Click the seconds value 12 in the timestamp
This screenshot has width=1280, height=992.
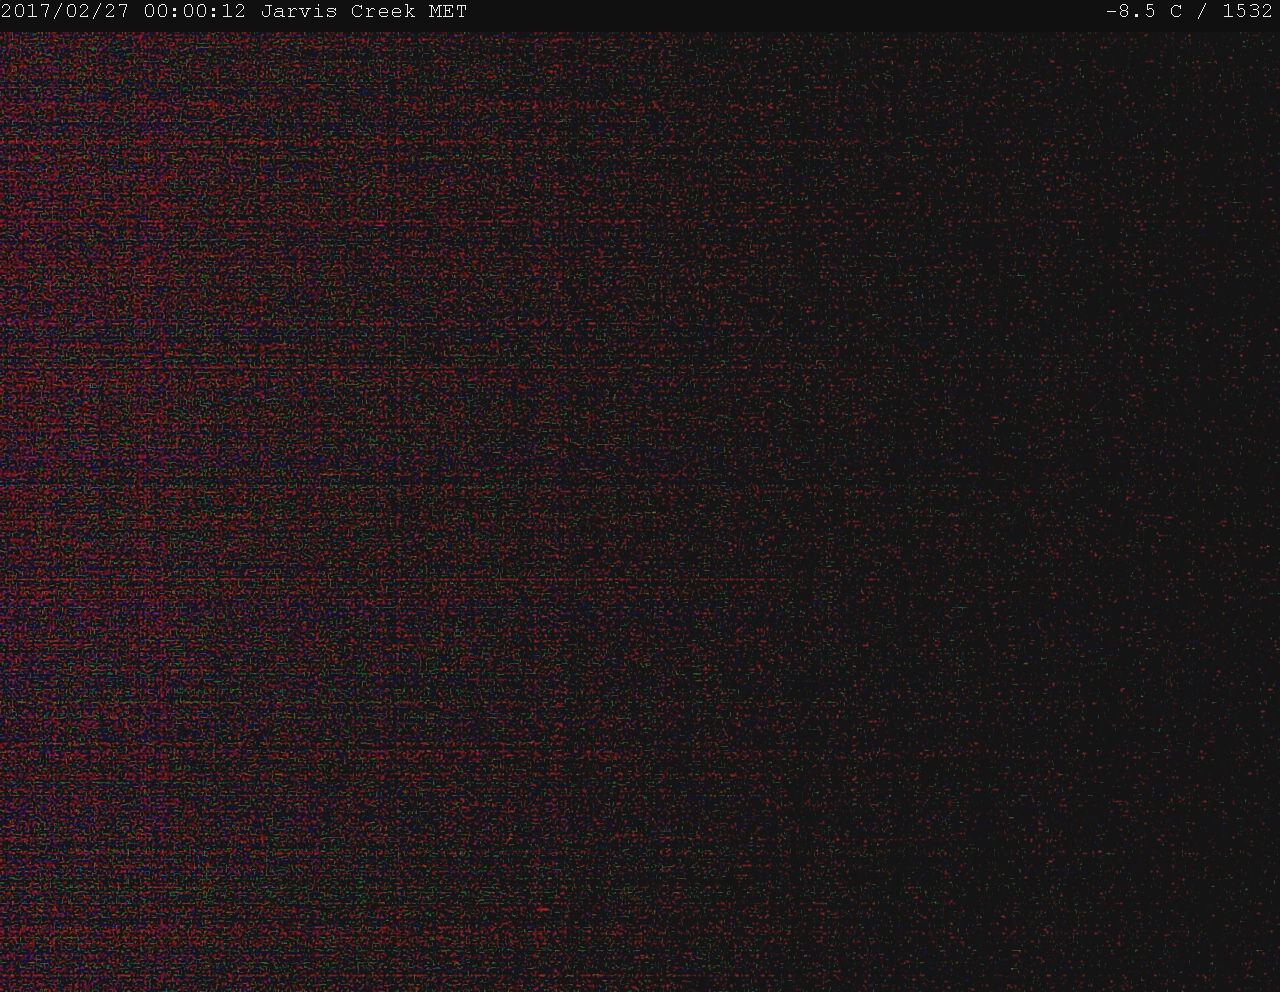click(x=235, y=12)
